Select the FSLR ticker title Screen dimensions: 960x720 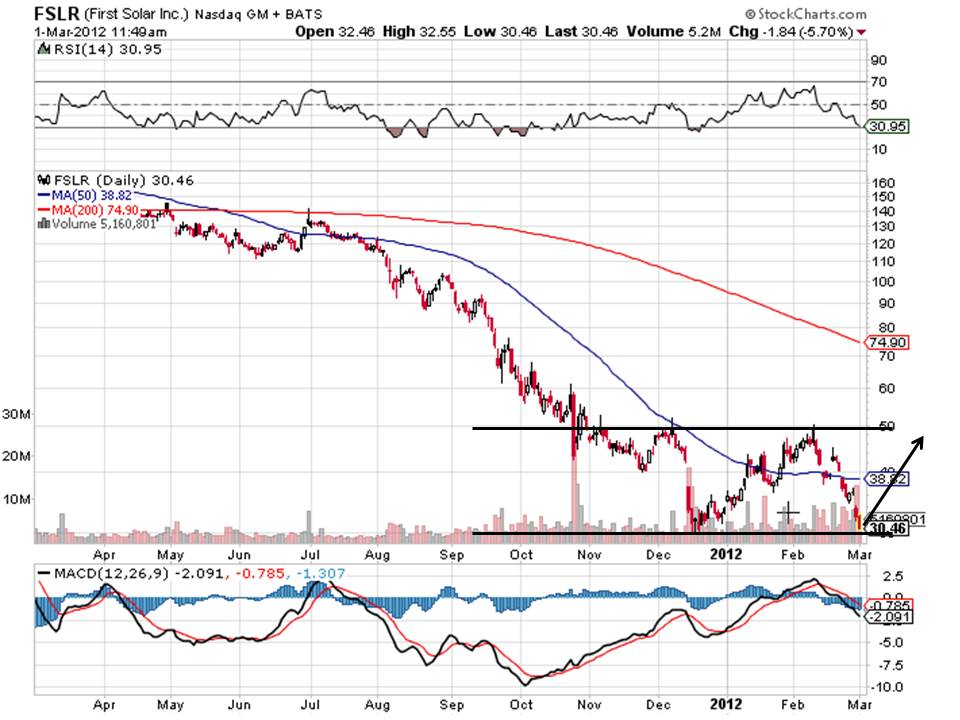(x=56, y=13)
